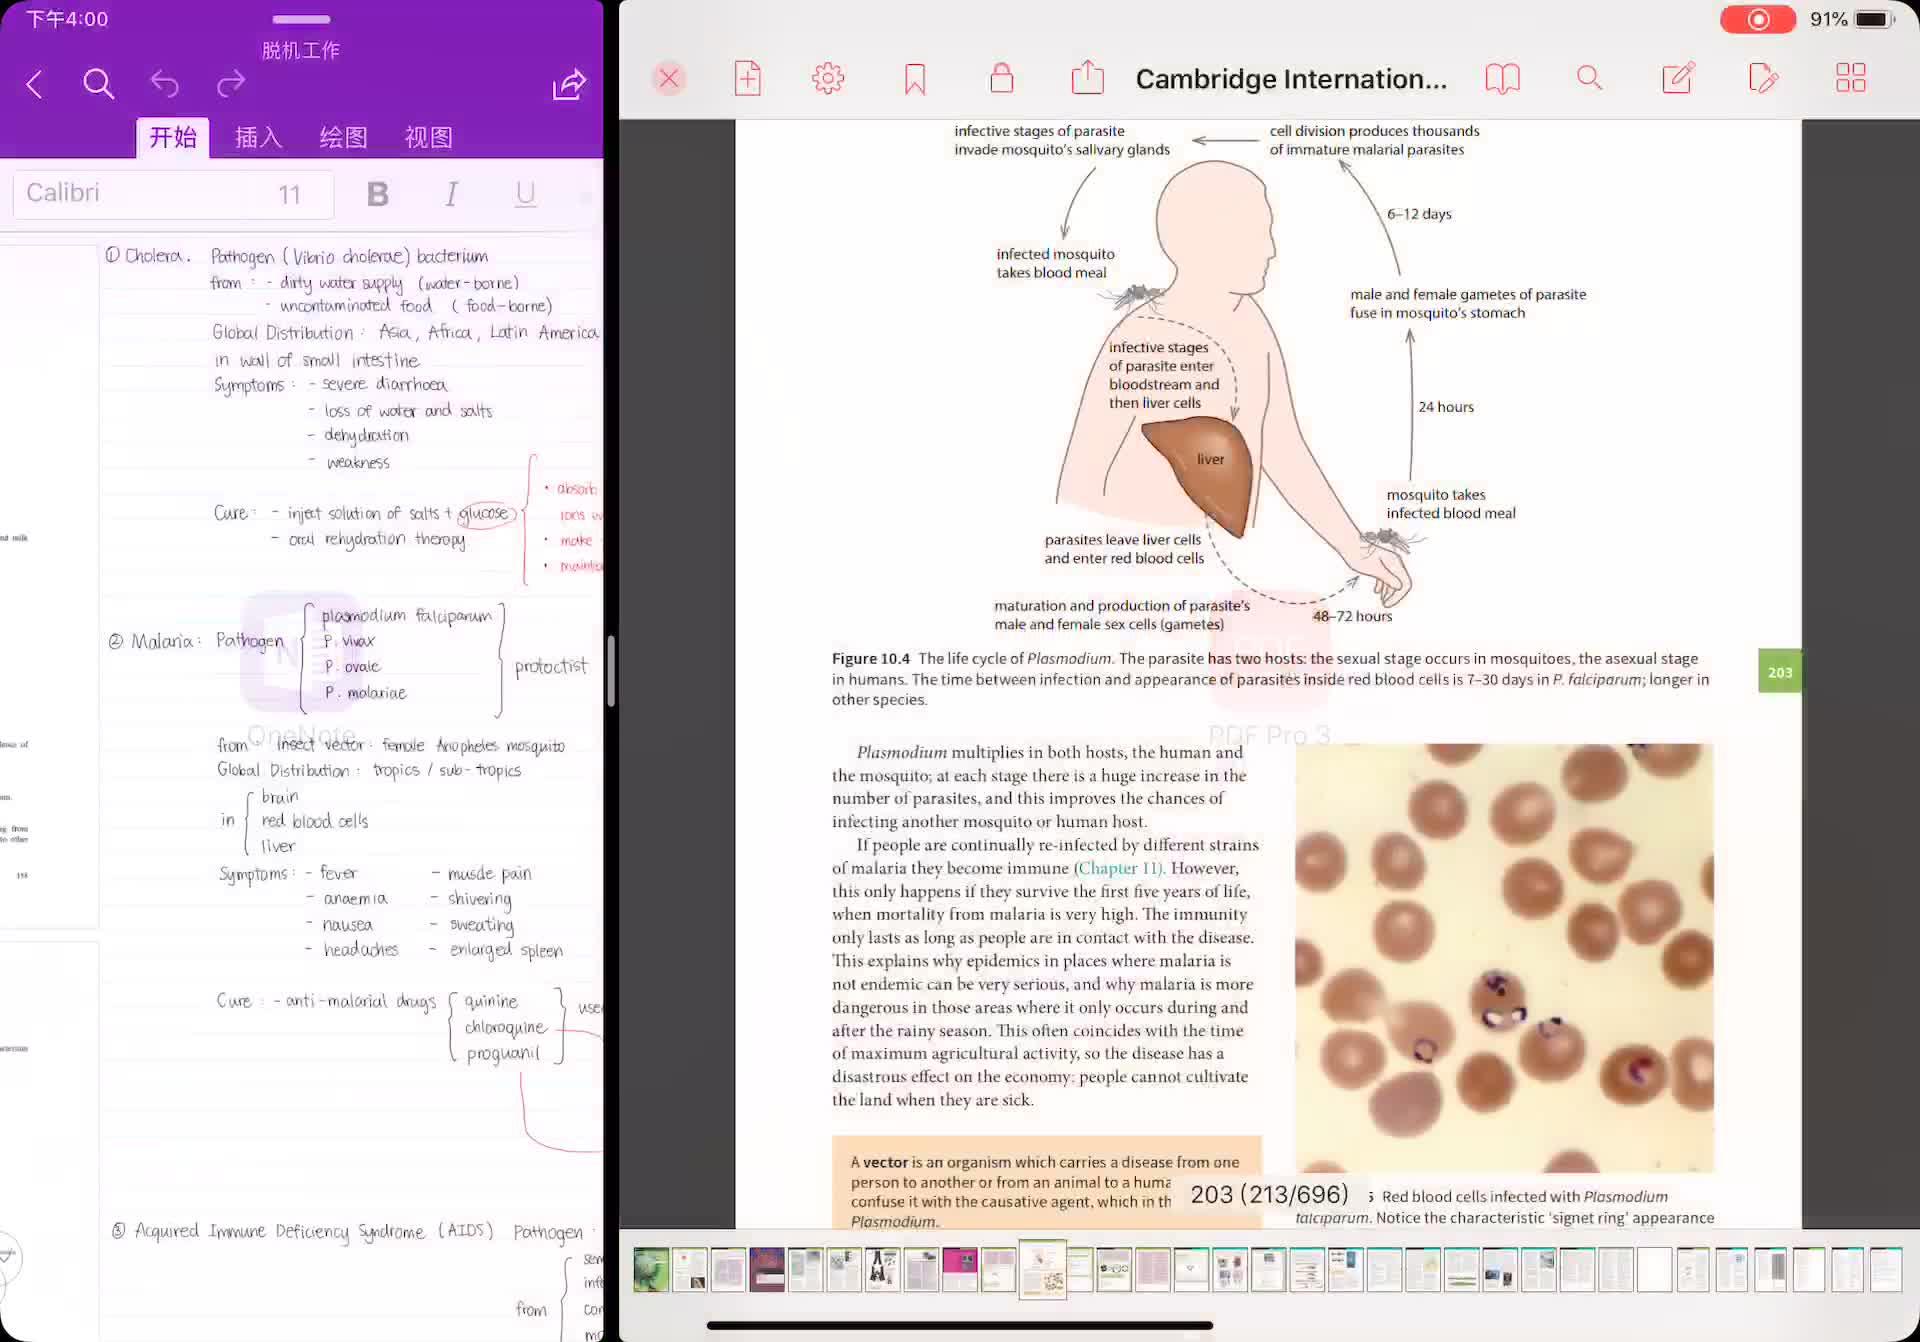
Task: Toggle underline formatting
Action: [525, 194]
